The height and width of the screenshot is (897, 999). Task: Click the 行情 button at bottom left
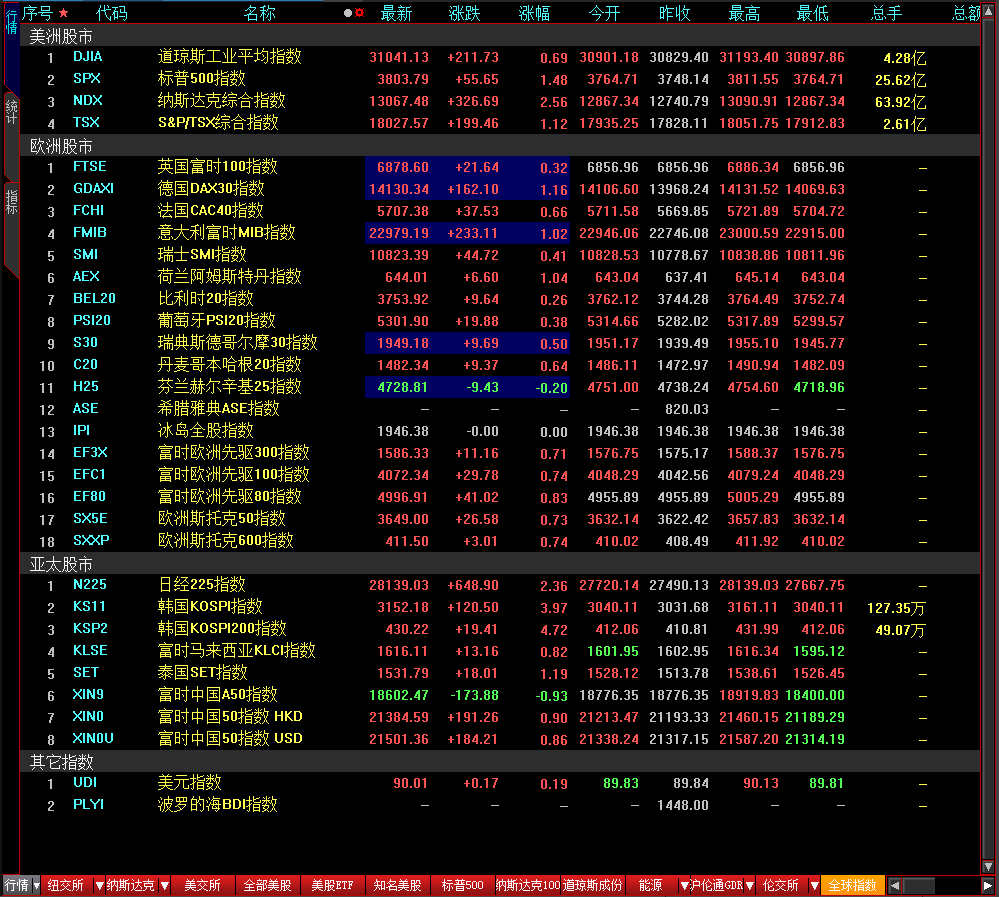pyautogui.click(x=17, y=885)
